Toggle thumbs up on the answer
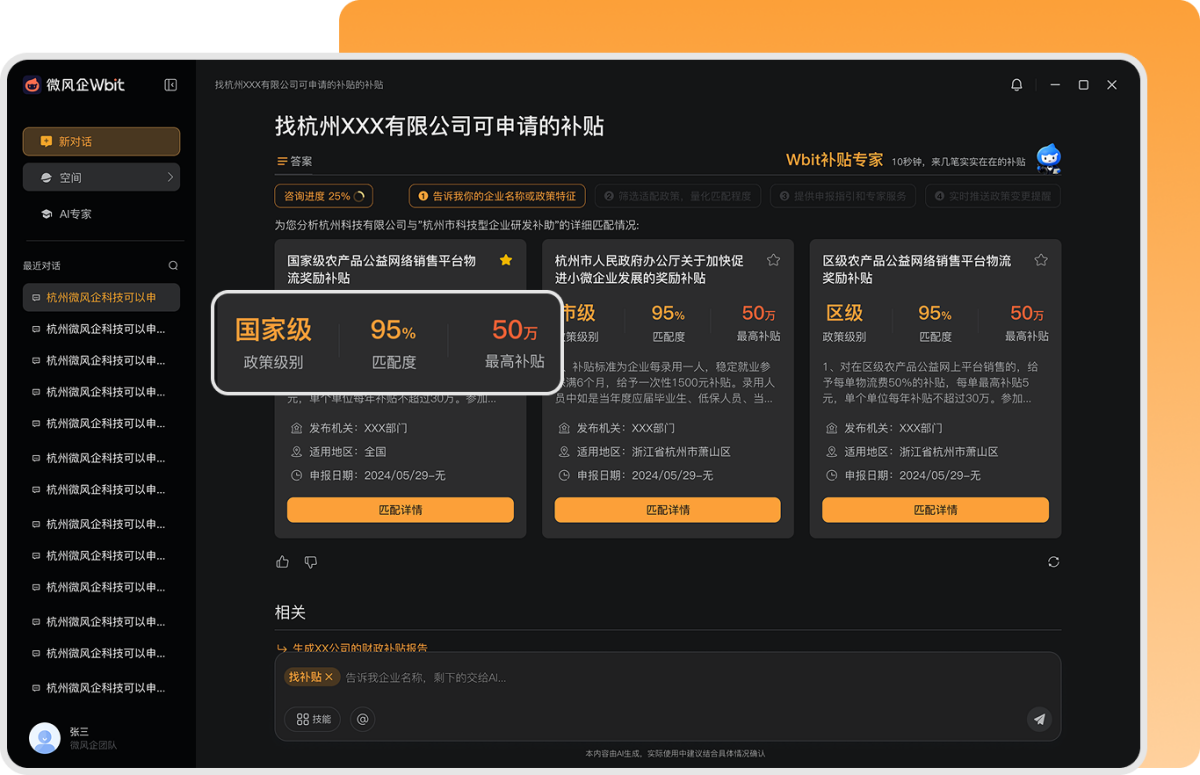The width and height of the screenshot is (1200, 775). (x=281, y=561)
